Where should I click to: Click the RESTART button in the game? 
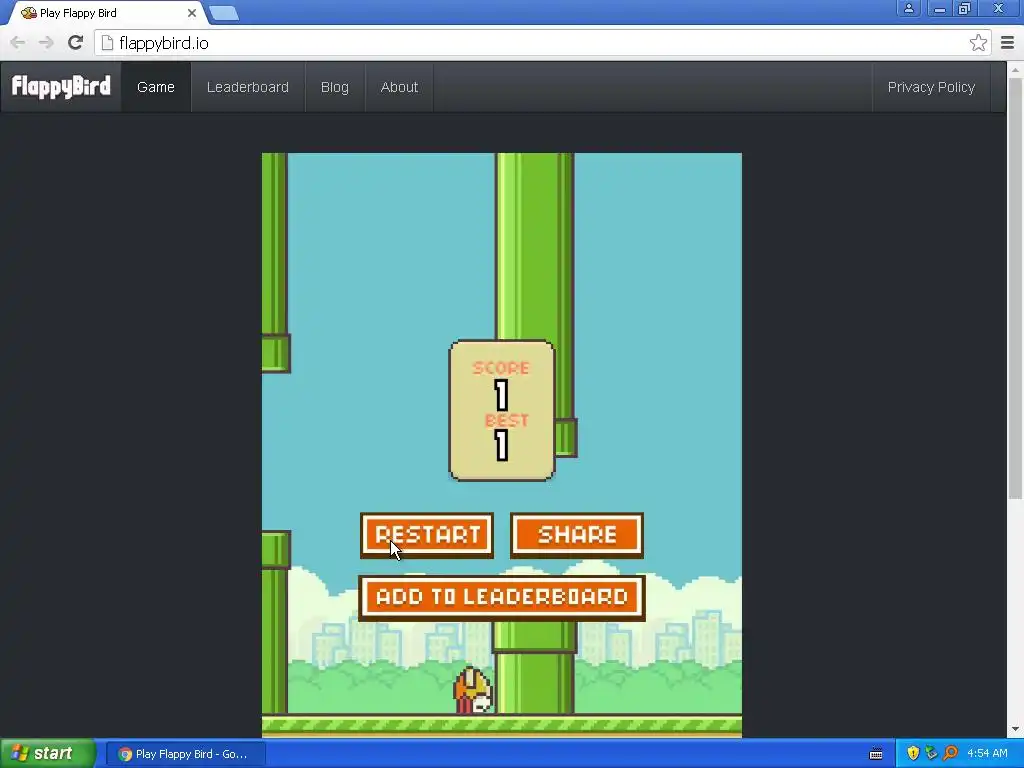pyautogui.click(x=426, y=536)
